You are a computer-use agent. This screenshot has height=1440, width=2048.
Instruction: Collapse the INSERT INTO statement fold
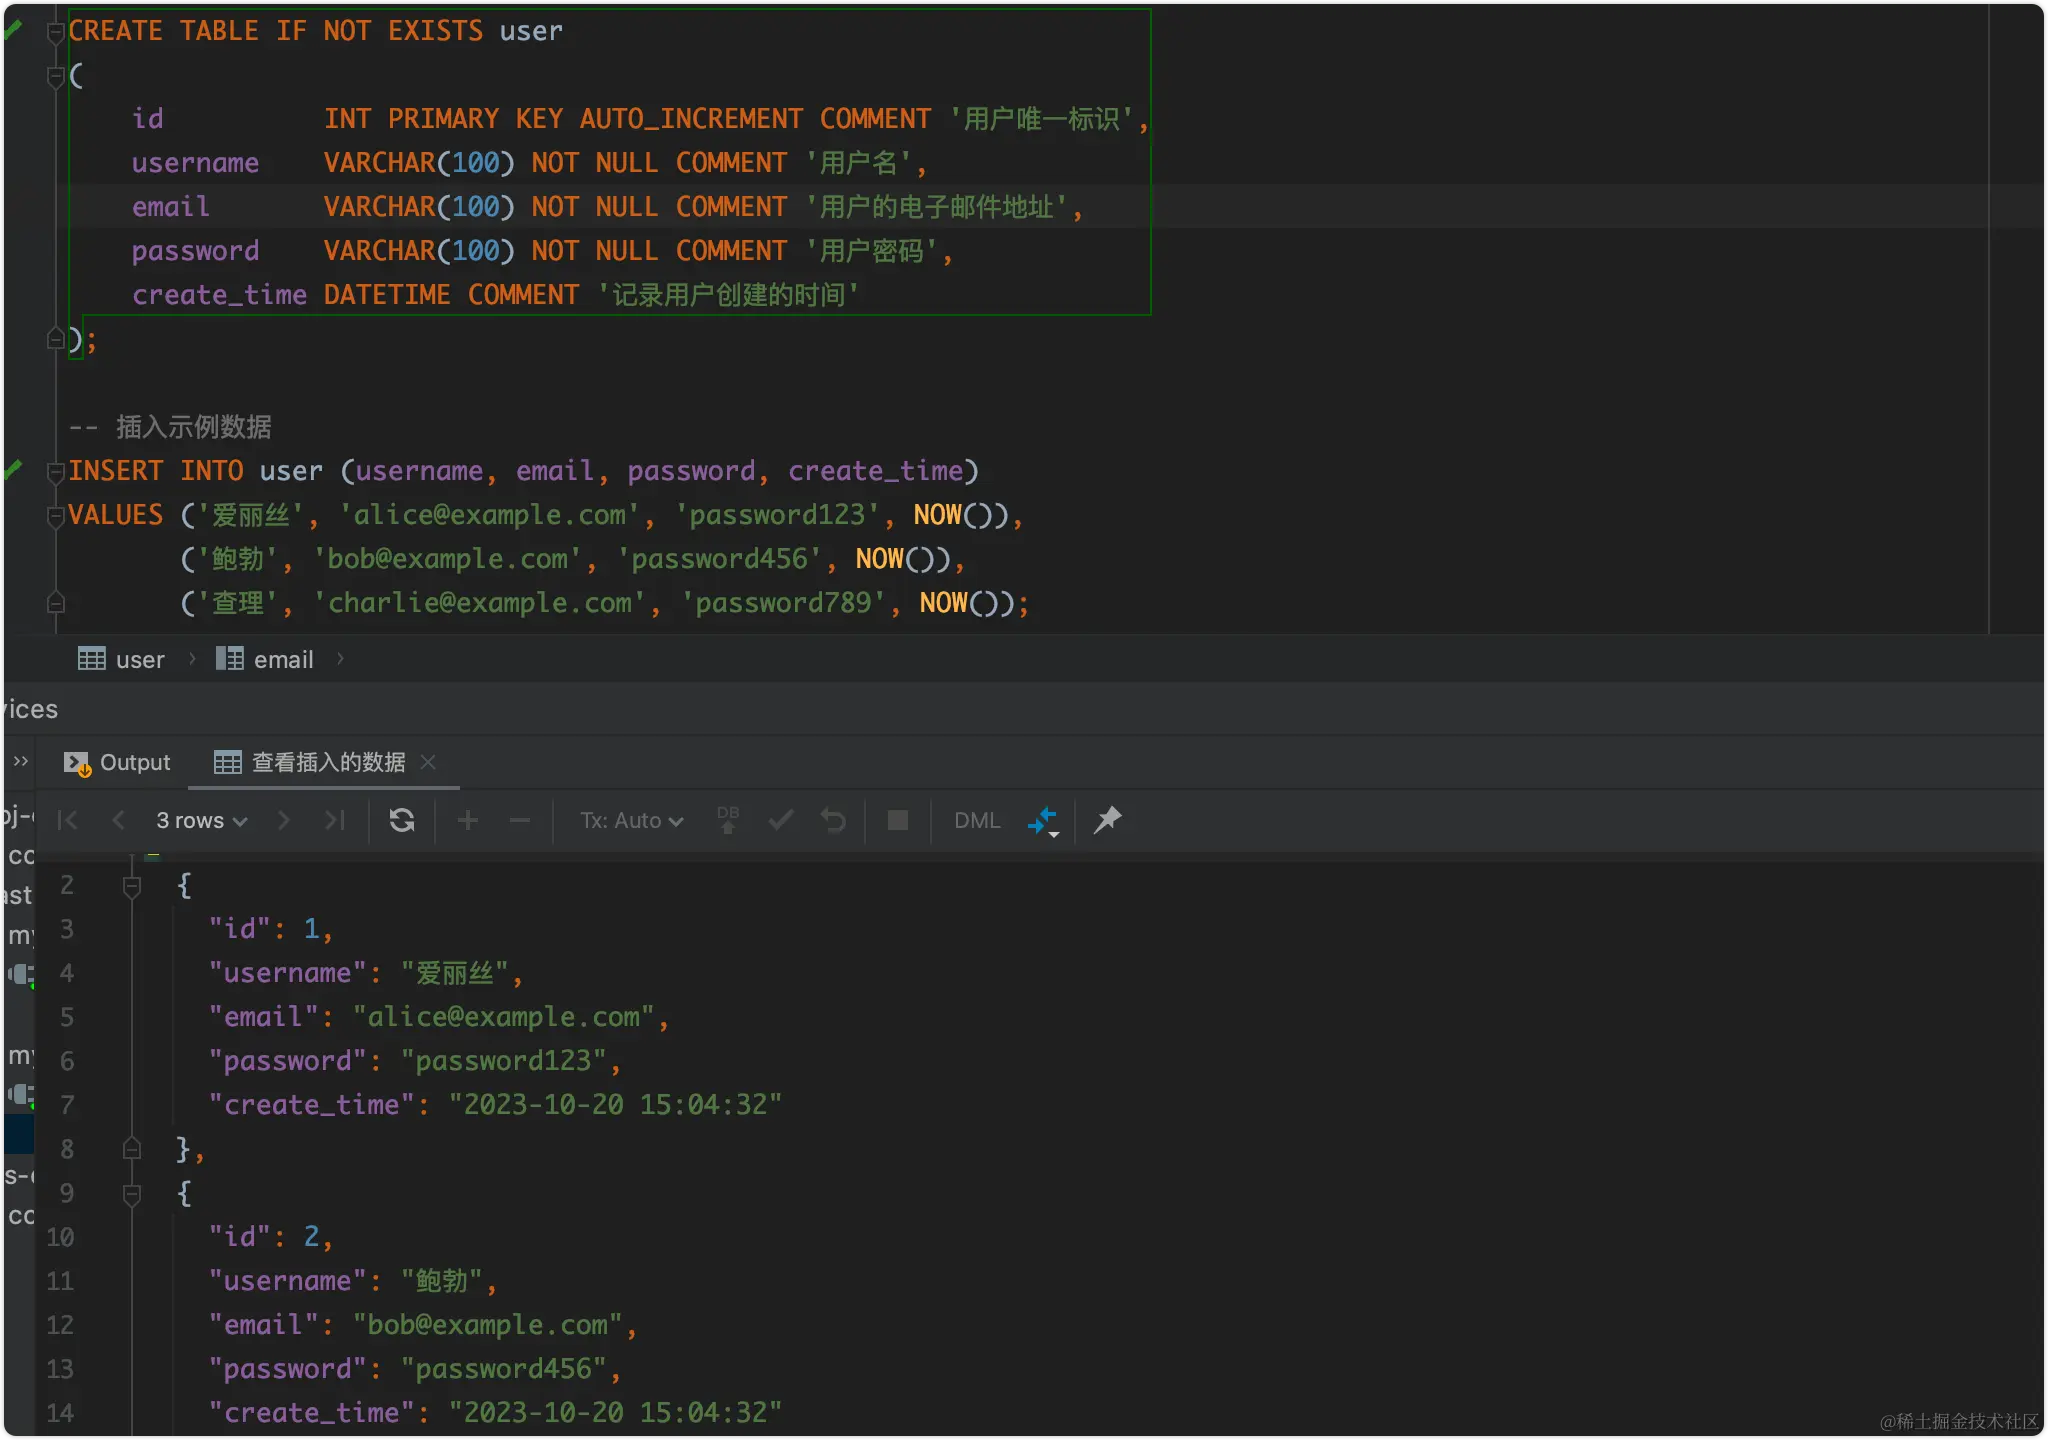tap(56, 471)
